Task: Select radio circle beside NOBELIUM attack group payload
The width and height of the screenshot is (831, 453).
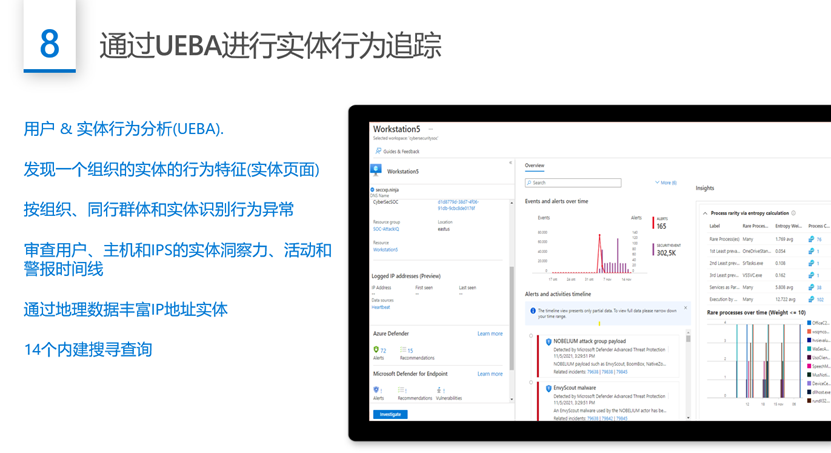Action: [x=531, y=336]
